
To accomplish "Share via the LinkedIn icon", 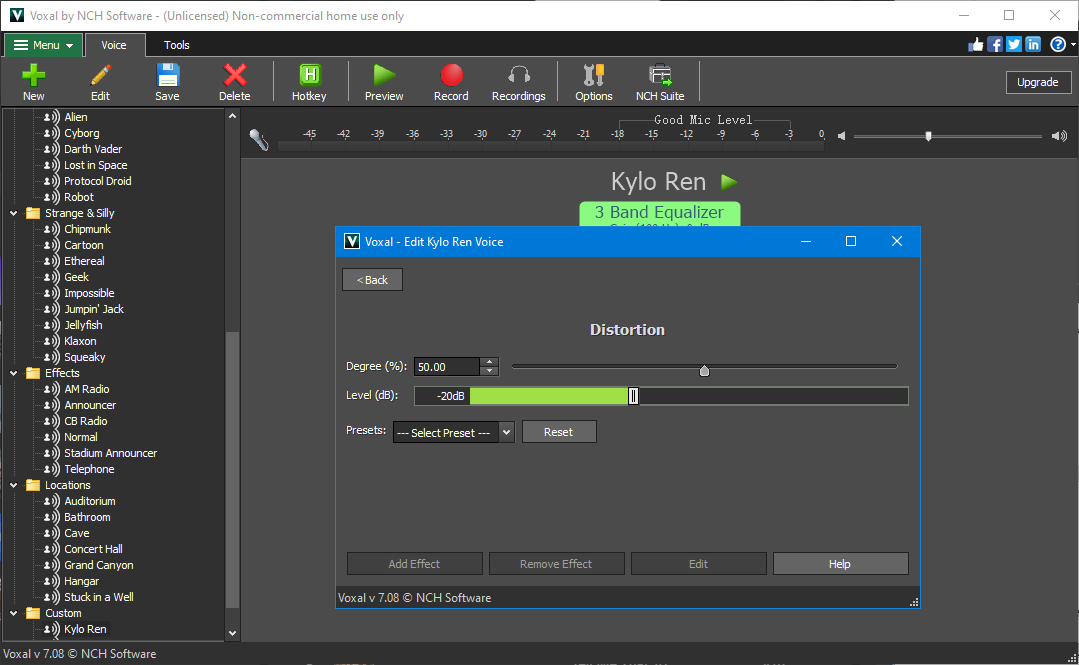I will 1033,45.
